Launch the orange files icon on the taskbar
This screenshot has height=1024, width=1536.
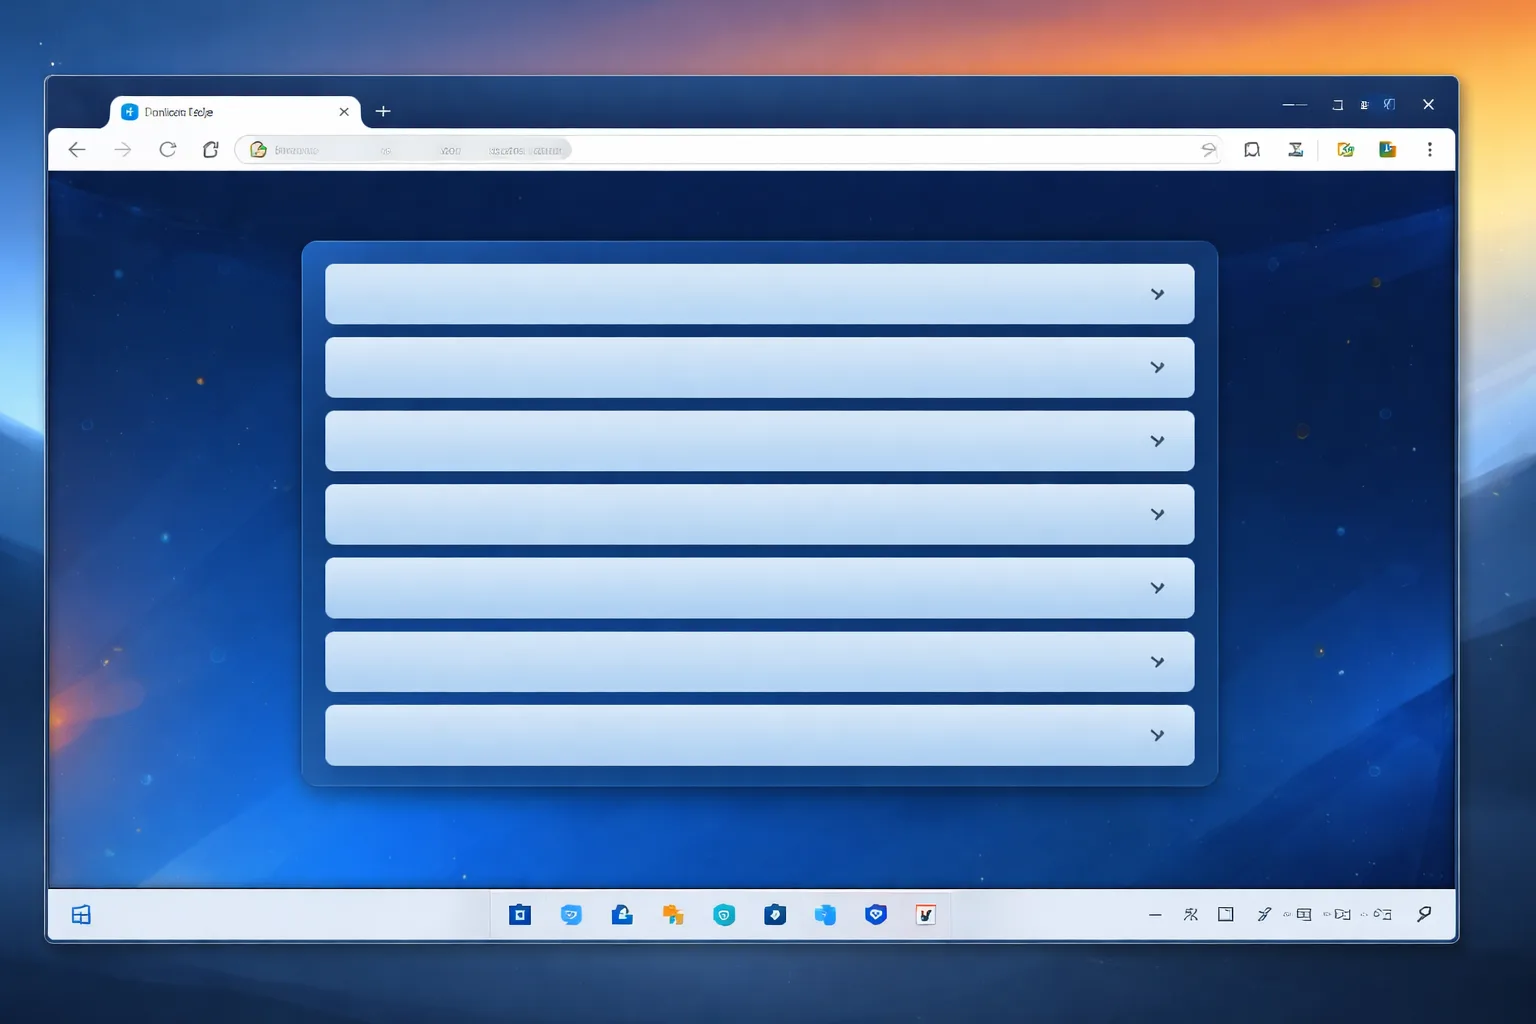(x=673, y=914)
